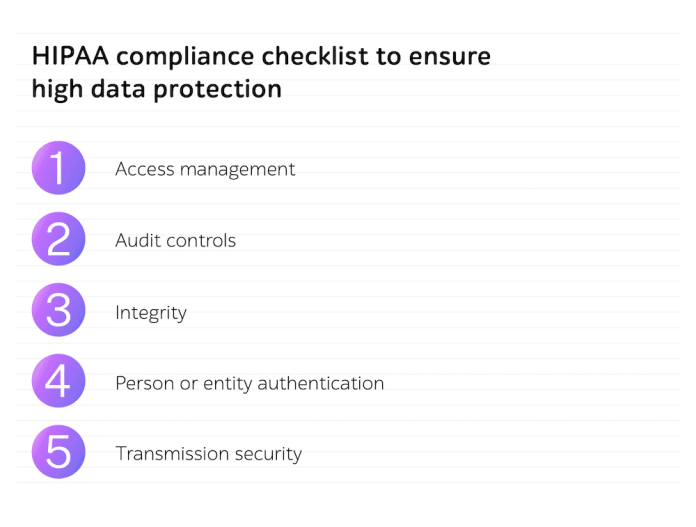Select the word protection in the title
This screenshot has width=696, height=527.
(218, 90)
